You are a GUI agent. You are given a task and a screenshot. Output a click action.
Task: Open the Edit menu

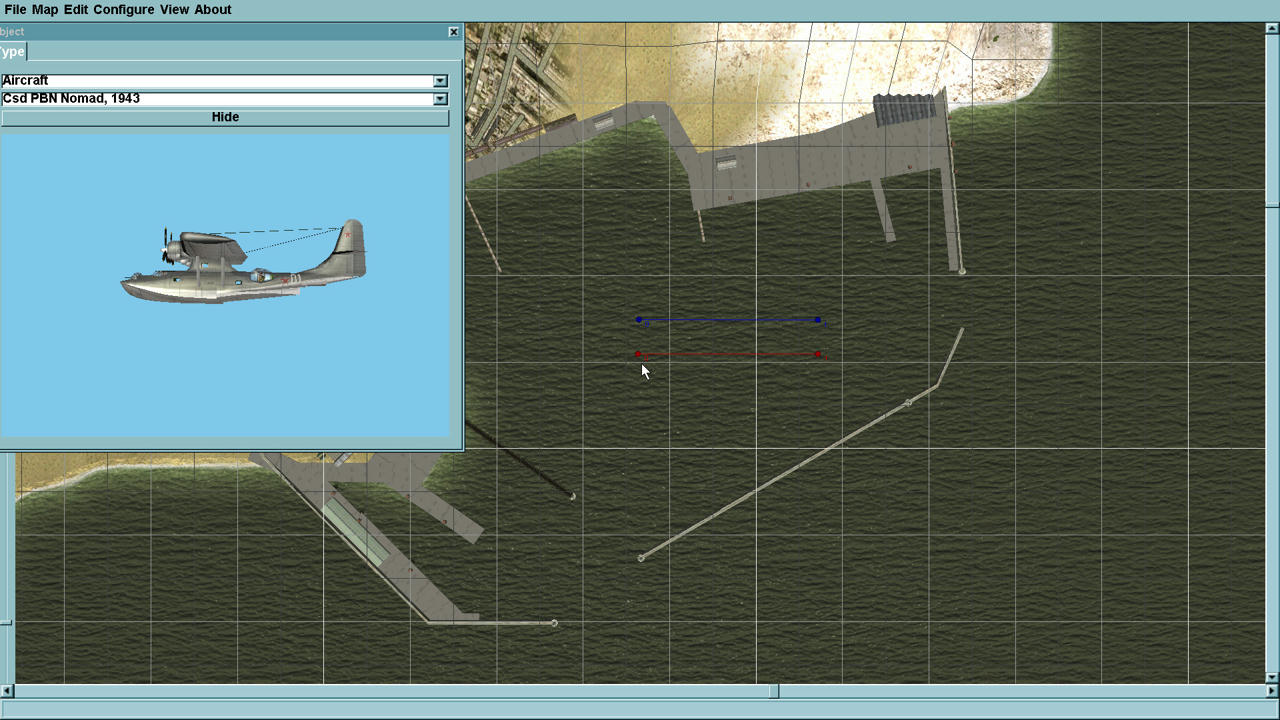click(76, 9)
